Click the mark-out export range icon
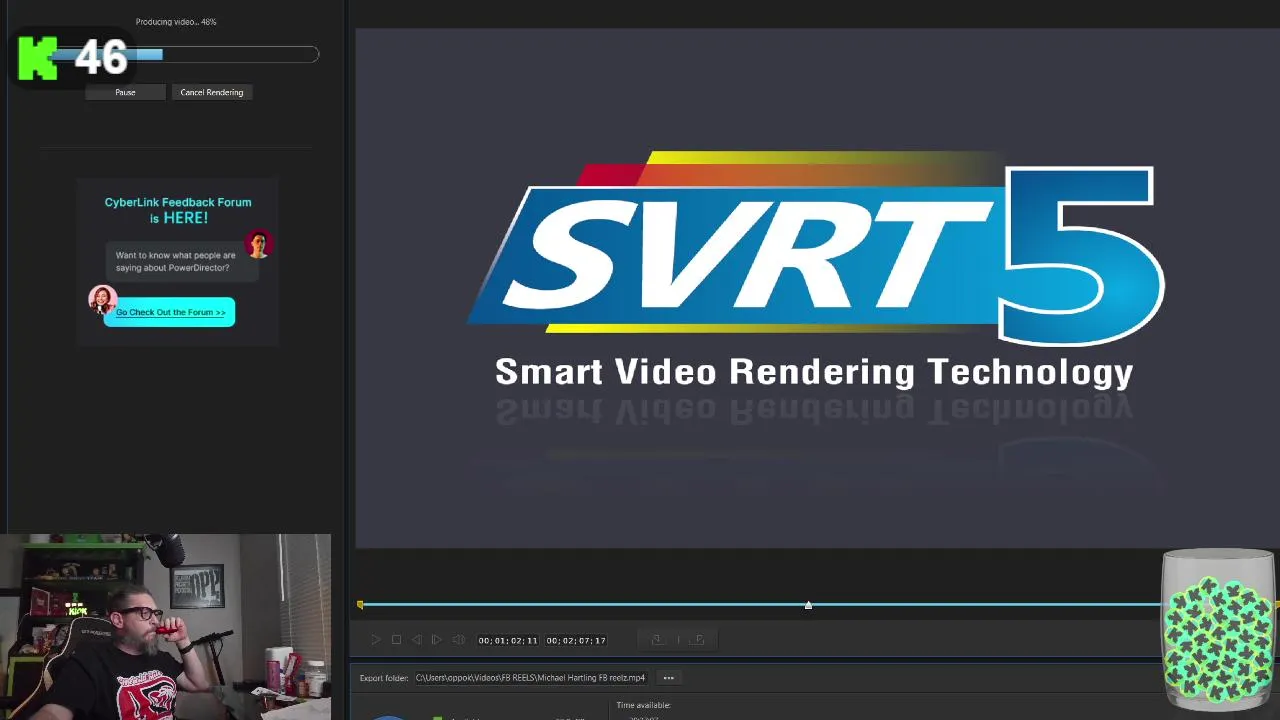The height and width of the screenshot is (720, 1280). [x=698, y=640]
